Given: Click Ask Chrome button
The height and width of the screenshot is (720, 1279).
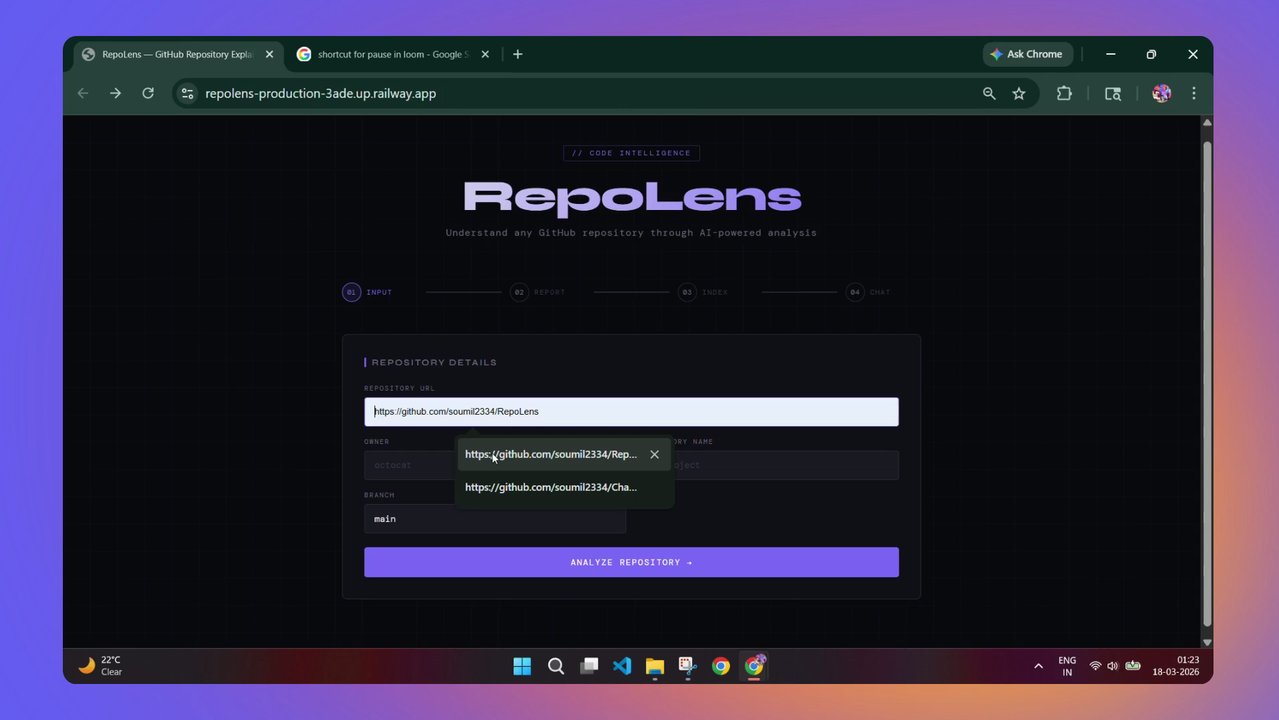Looking at the screenshot, I should (x=1028, y=54).
